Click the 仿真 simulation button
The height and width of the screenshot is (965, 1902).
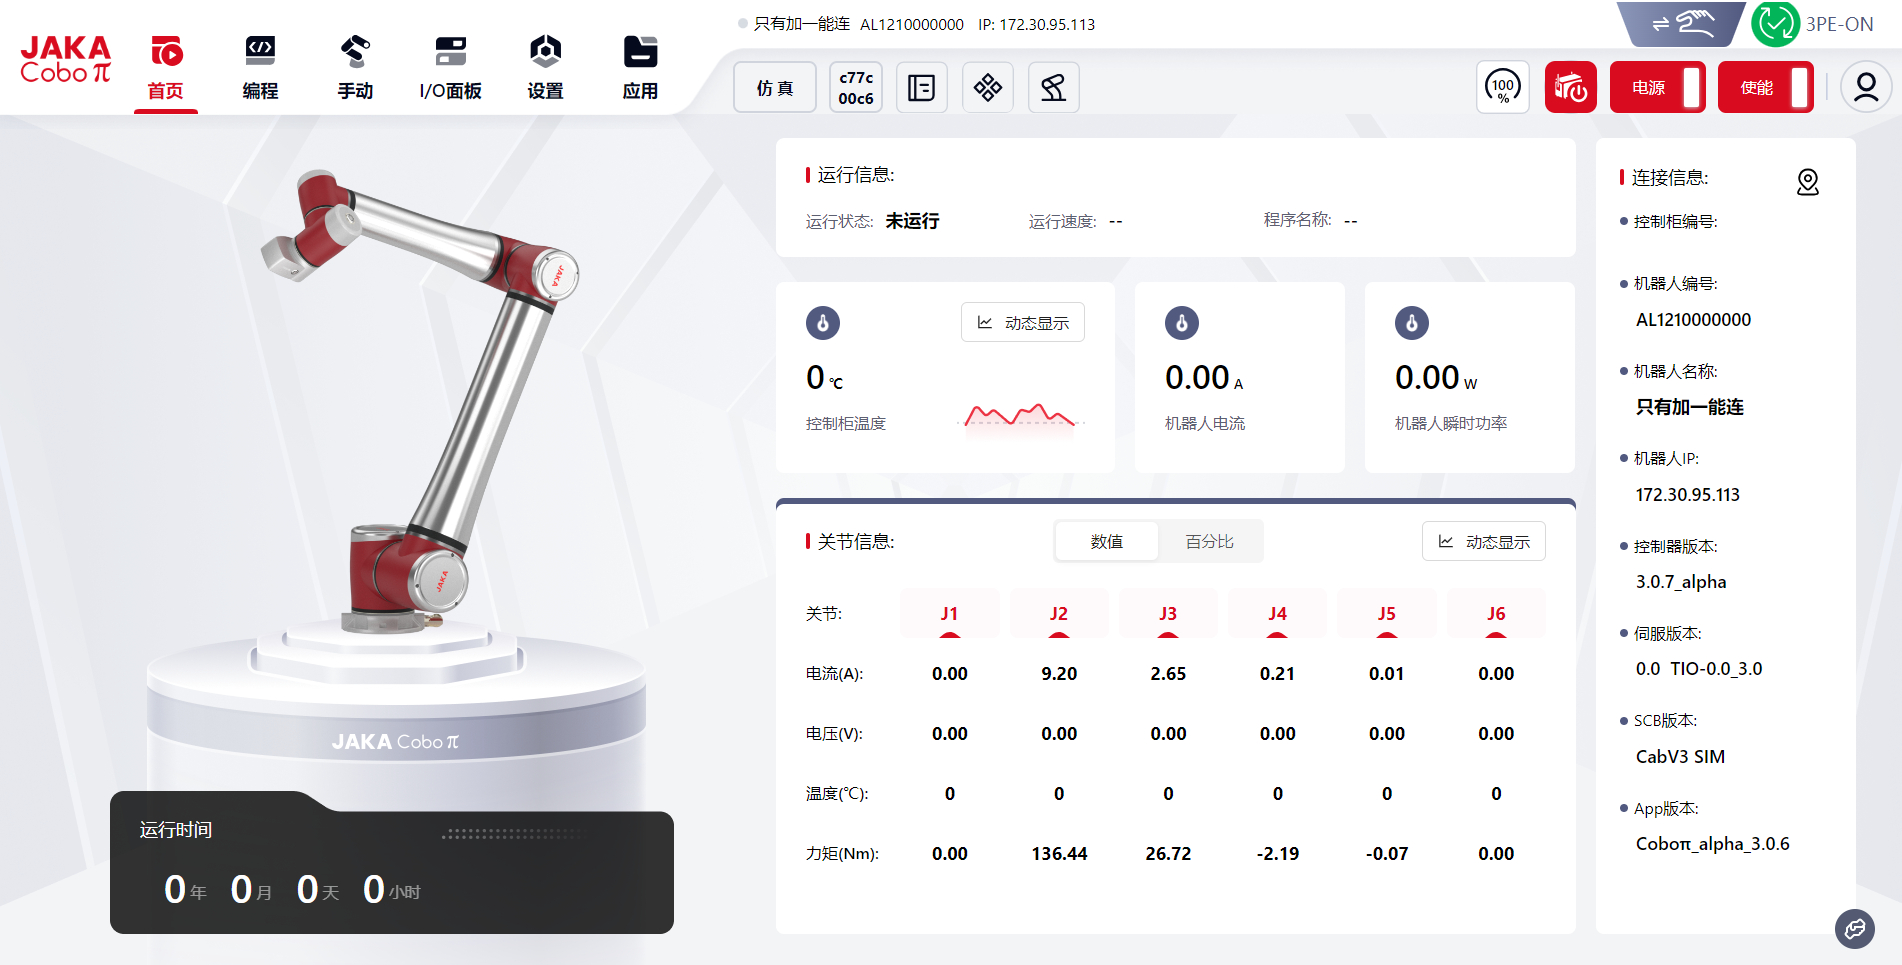[775, 88]
